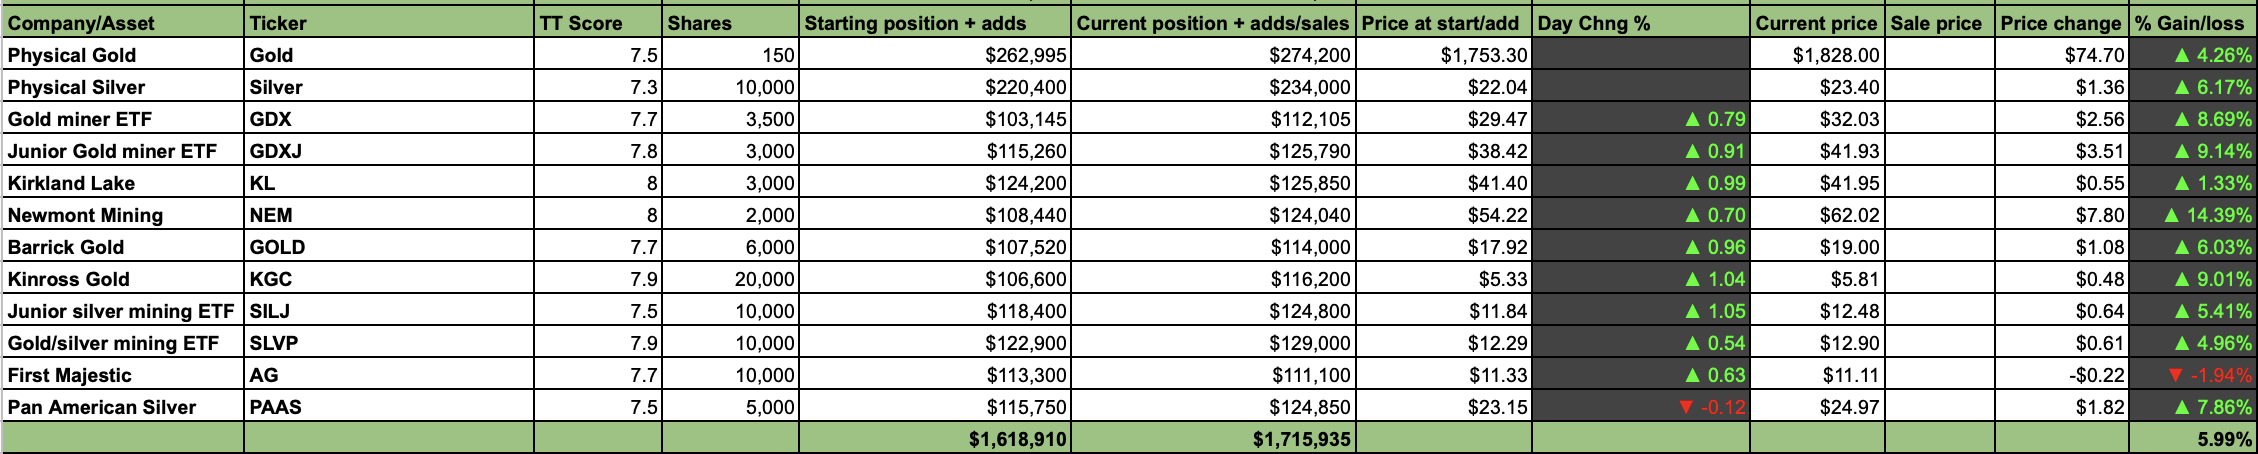Select the Day Chng % header
Viewport: 2258px width, 454px height.
[x=1641, y=22]
